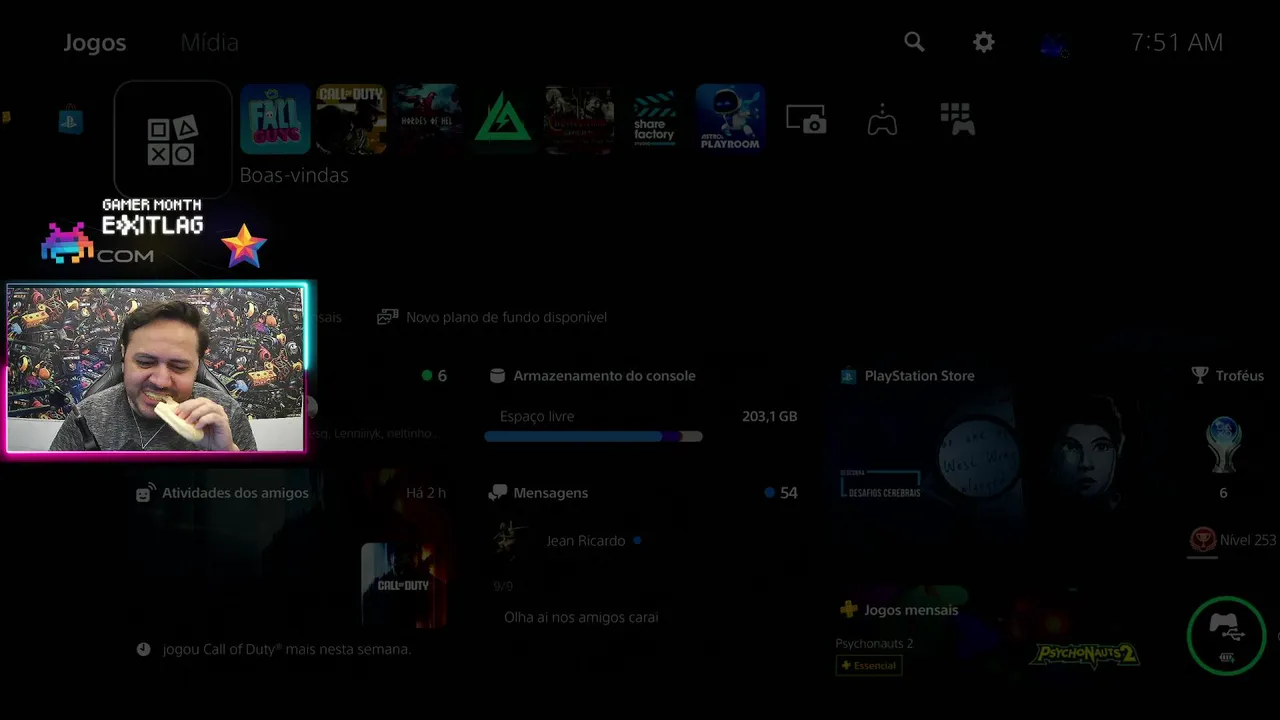
Task: Open the Game Library grid icon
Action: 957,119
